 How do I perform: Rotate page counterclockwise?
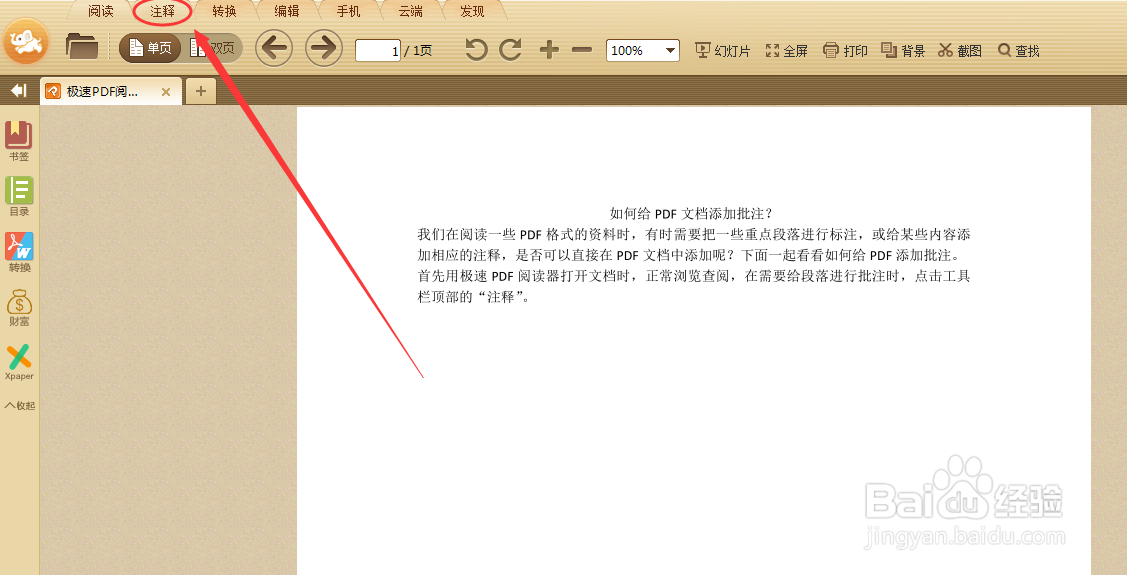click(x=476, y=50)
